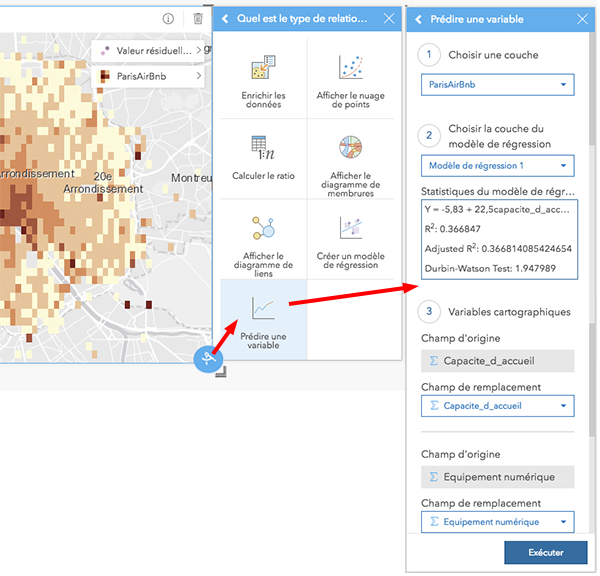600x576 pixels.
Task: Click the Equipement numérique origin field
Action: pos(497,477)
